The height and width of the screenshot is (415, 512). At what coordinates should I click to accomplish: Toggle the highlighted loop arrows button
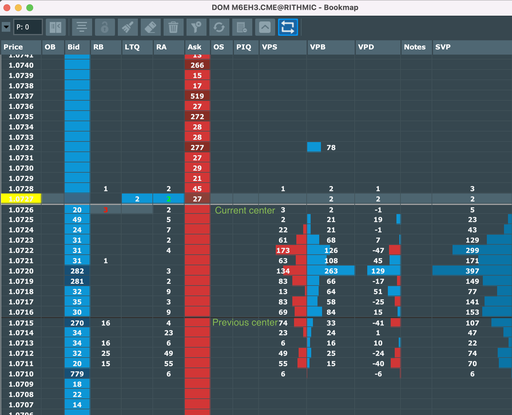click(288, 27)
